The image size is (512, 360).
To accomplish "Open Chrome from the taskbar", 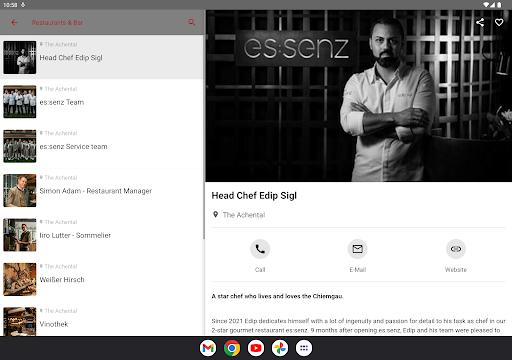I will (x=232, y=348).
